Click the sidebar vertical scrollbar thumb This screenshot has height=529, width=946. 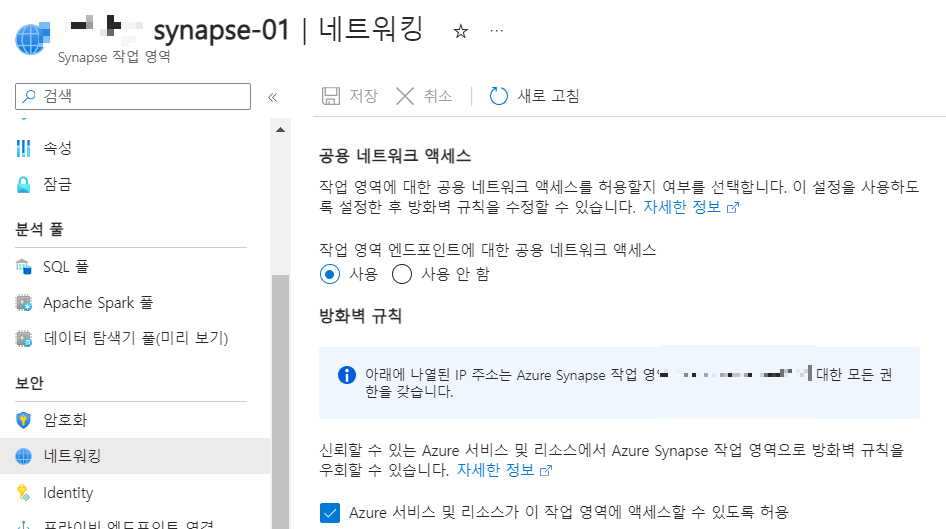281,402
